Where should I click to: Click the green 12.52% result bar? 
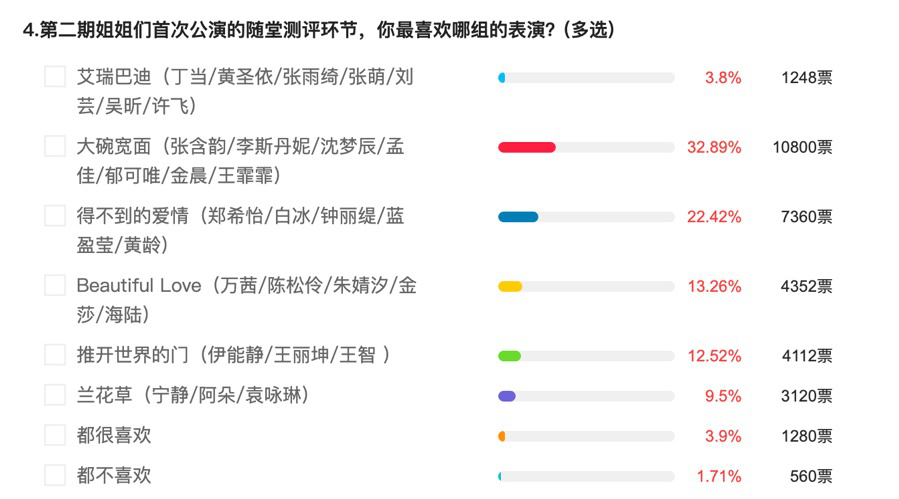click(587, 356)
